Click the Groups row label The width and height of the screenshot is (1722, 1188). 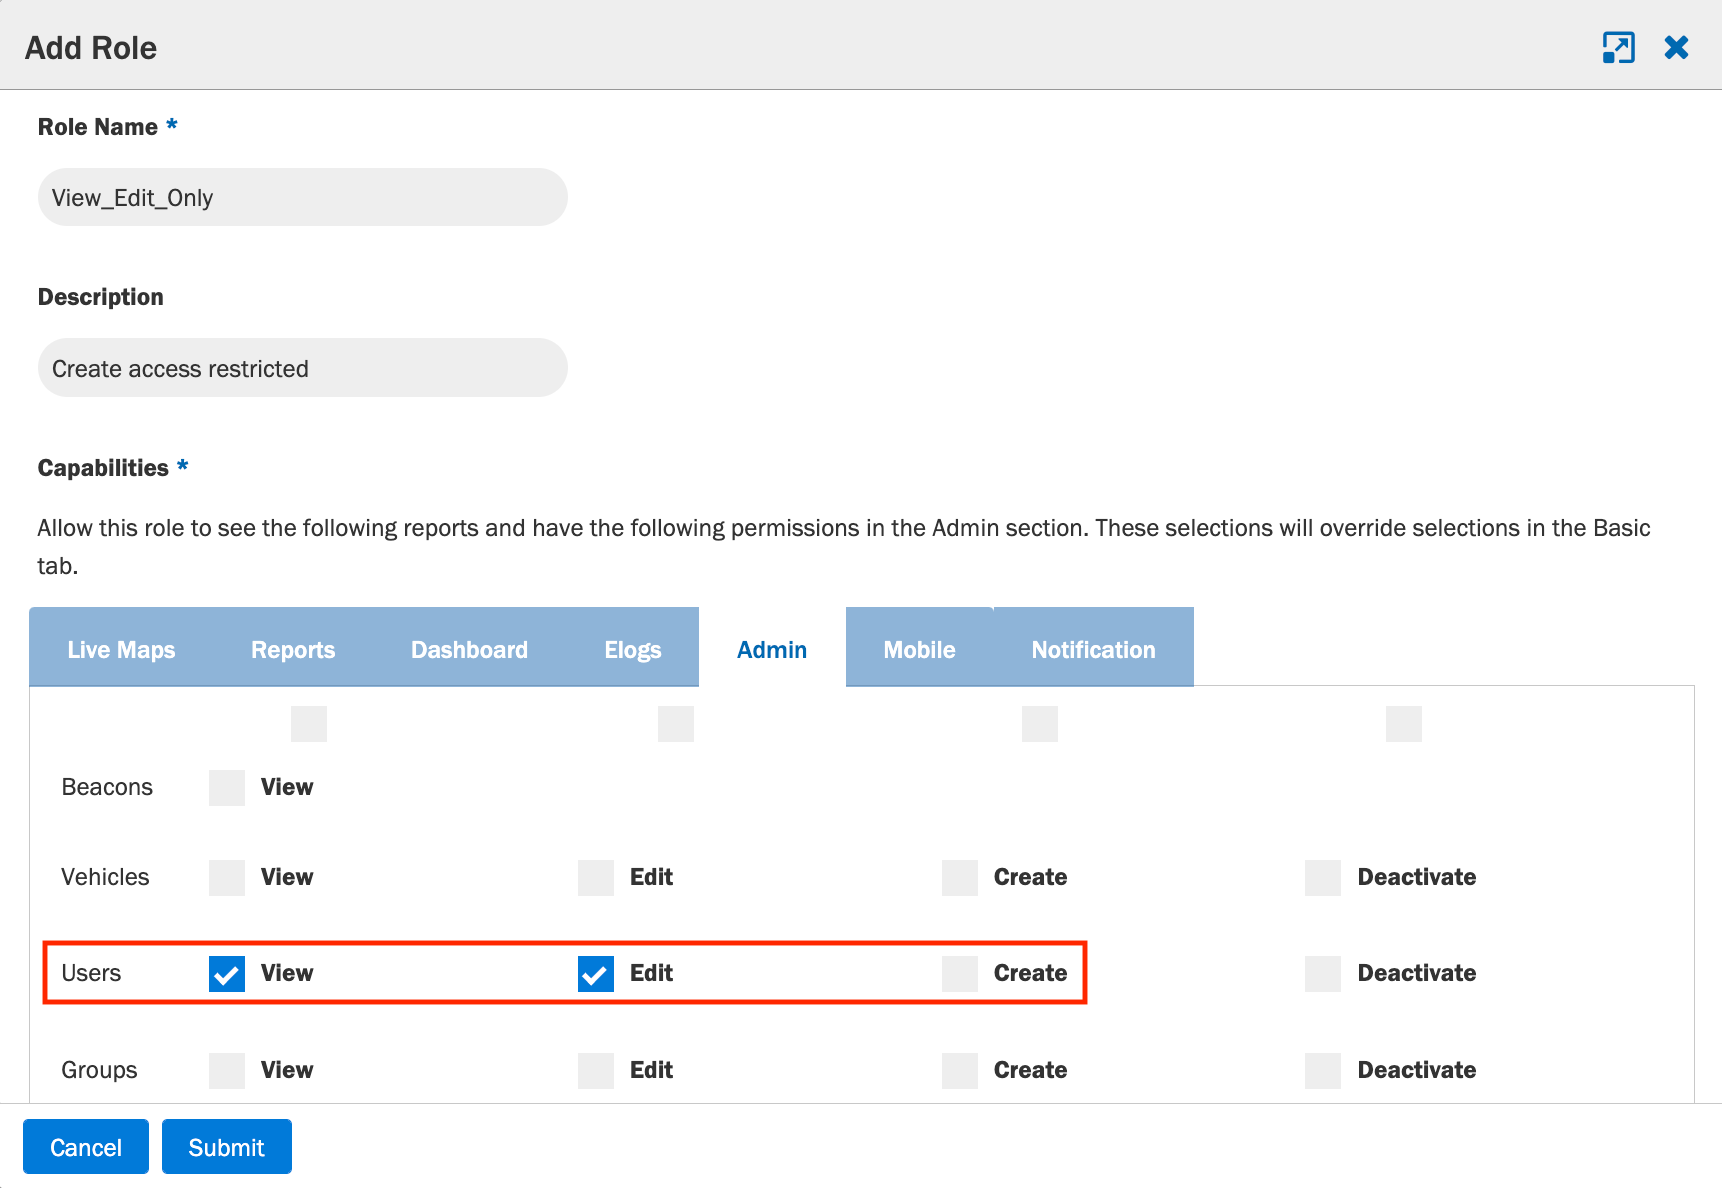(99, 1070)
